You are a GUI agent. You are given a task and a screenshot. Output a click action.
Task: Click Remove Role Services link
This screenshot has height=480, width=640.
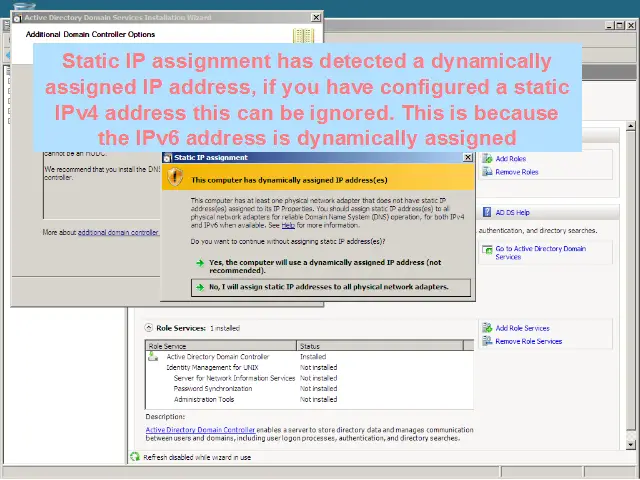(x=529, y=341)
